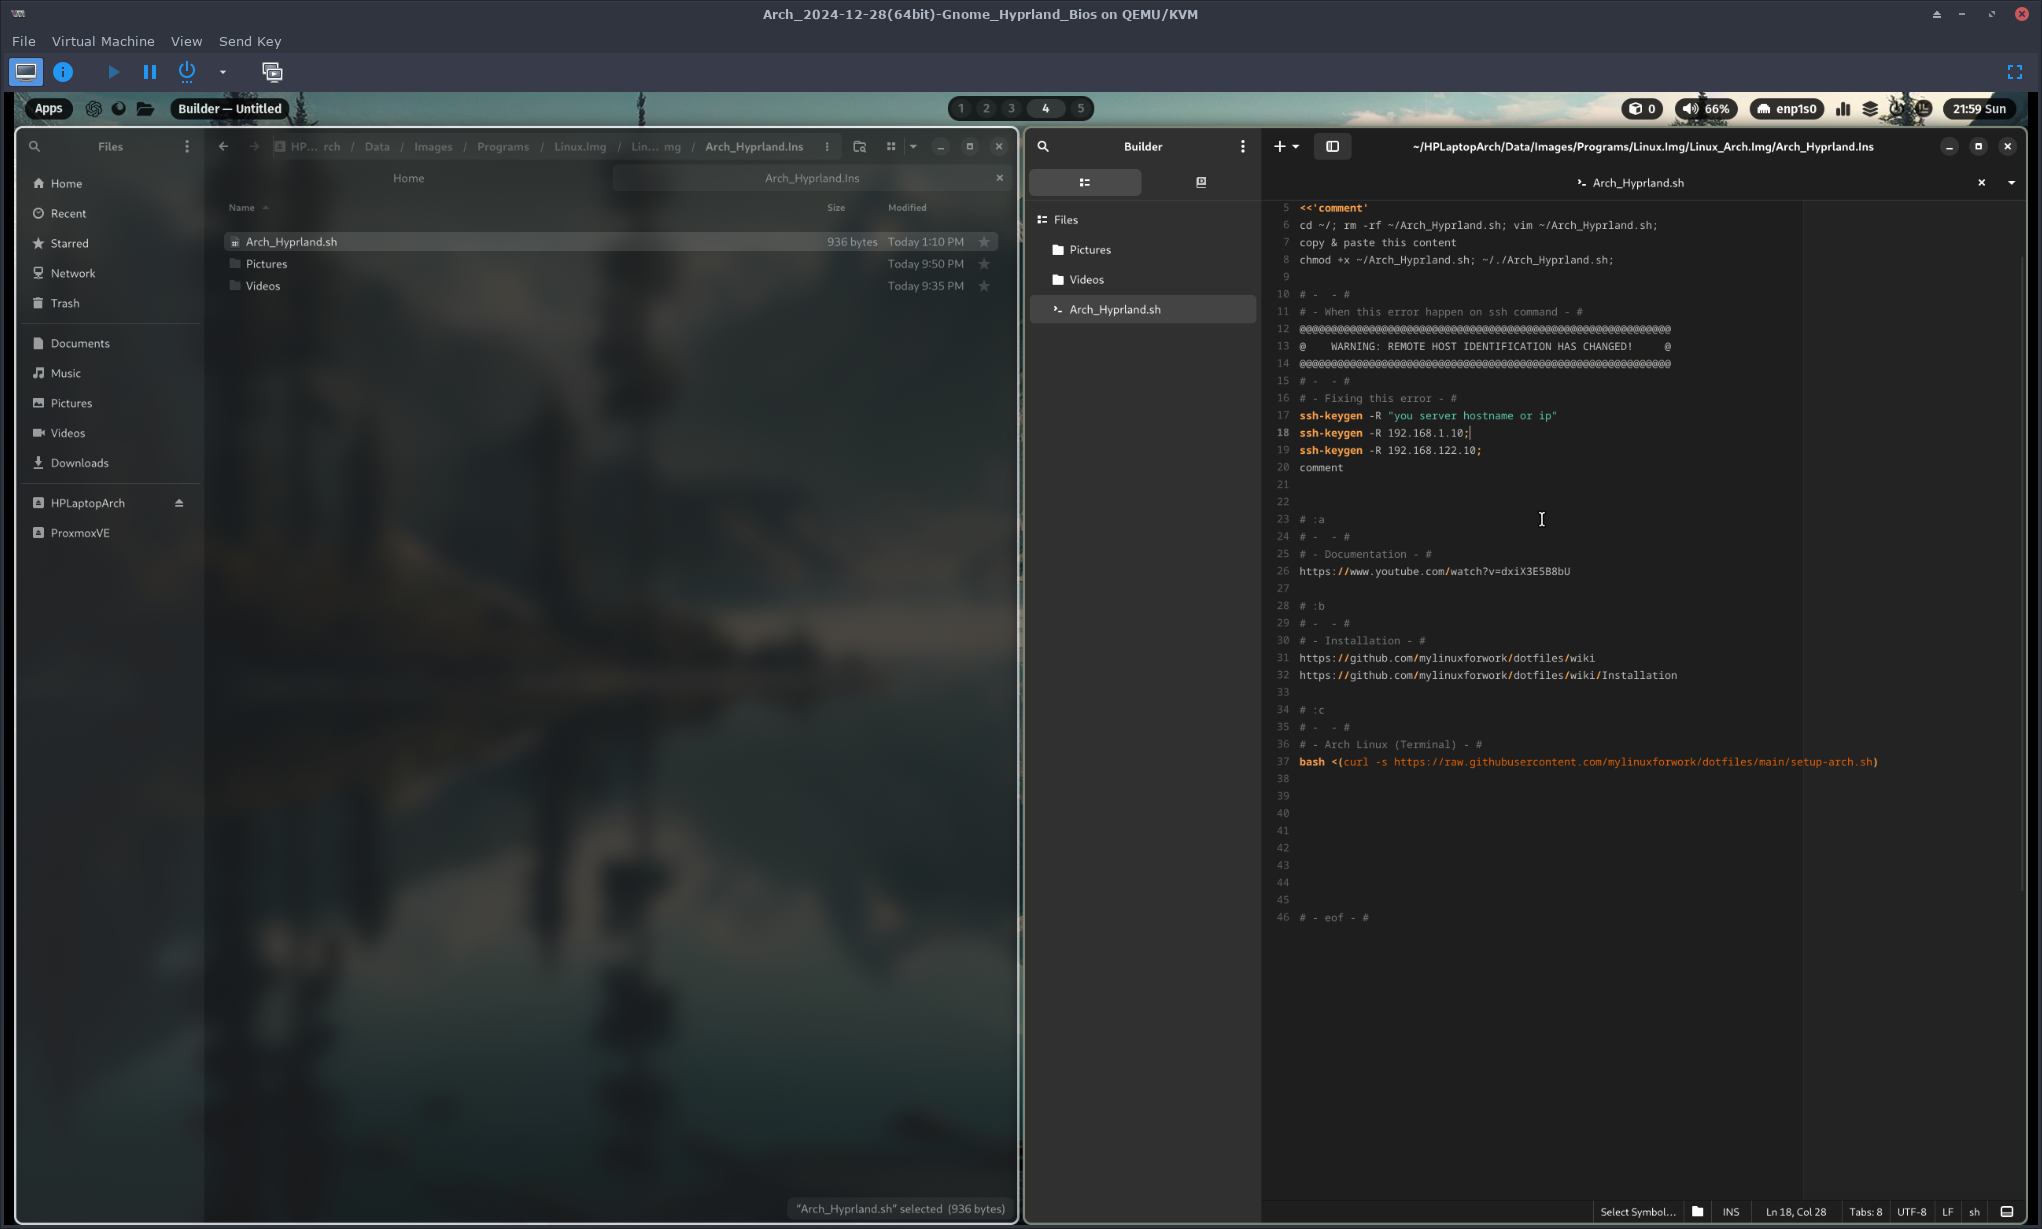Screen dimensions: 2042x1229
Task: Toggle the Builder left sidebar panel
Action: (1332, 146)
